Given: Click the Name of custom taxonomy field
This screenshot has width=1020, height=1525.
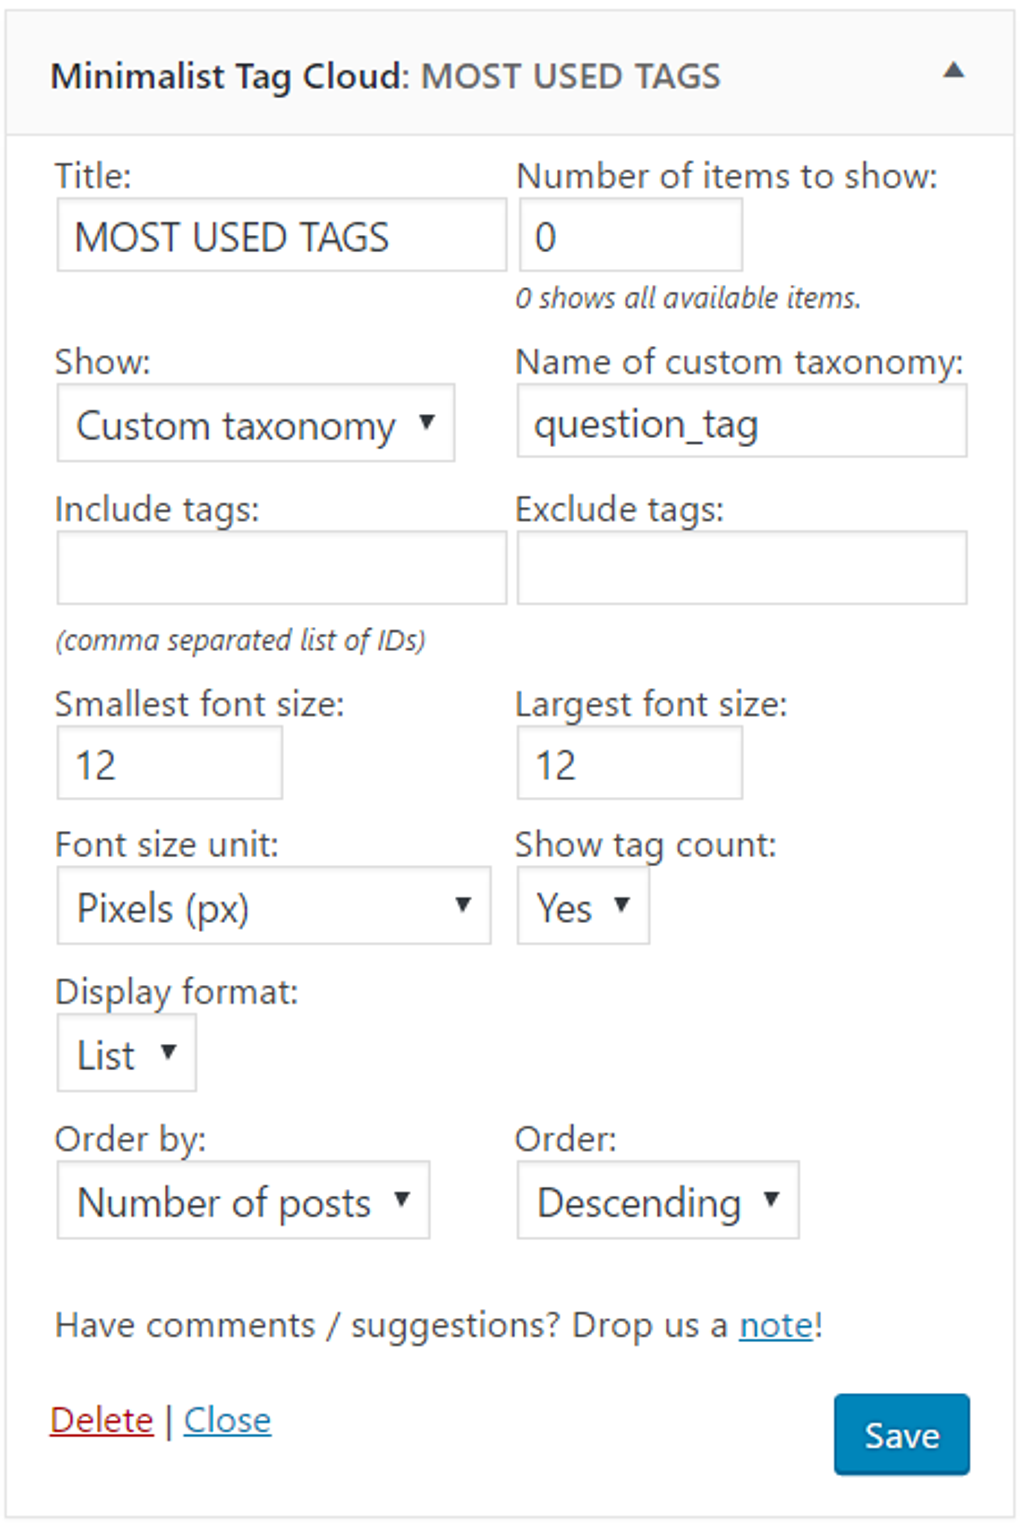Looking at the screenshot, I should click(x=741, y=421).
